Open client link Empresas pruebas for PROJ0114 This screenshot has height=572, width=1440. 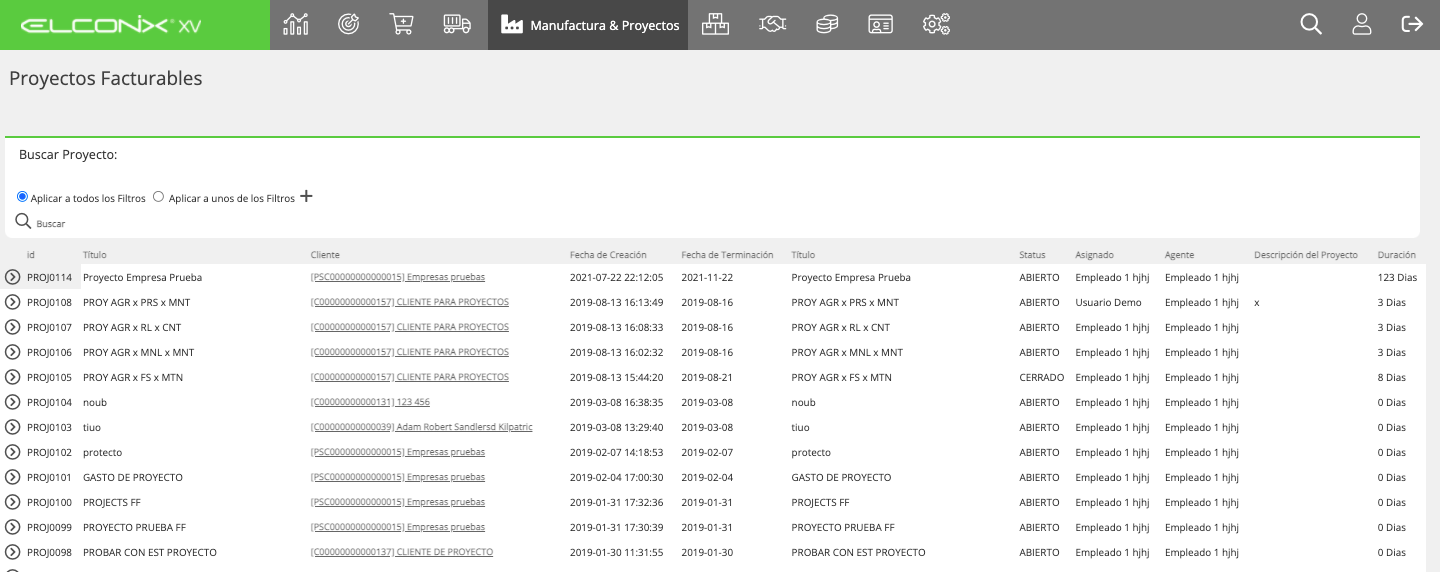coord(398,277)
